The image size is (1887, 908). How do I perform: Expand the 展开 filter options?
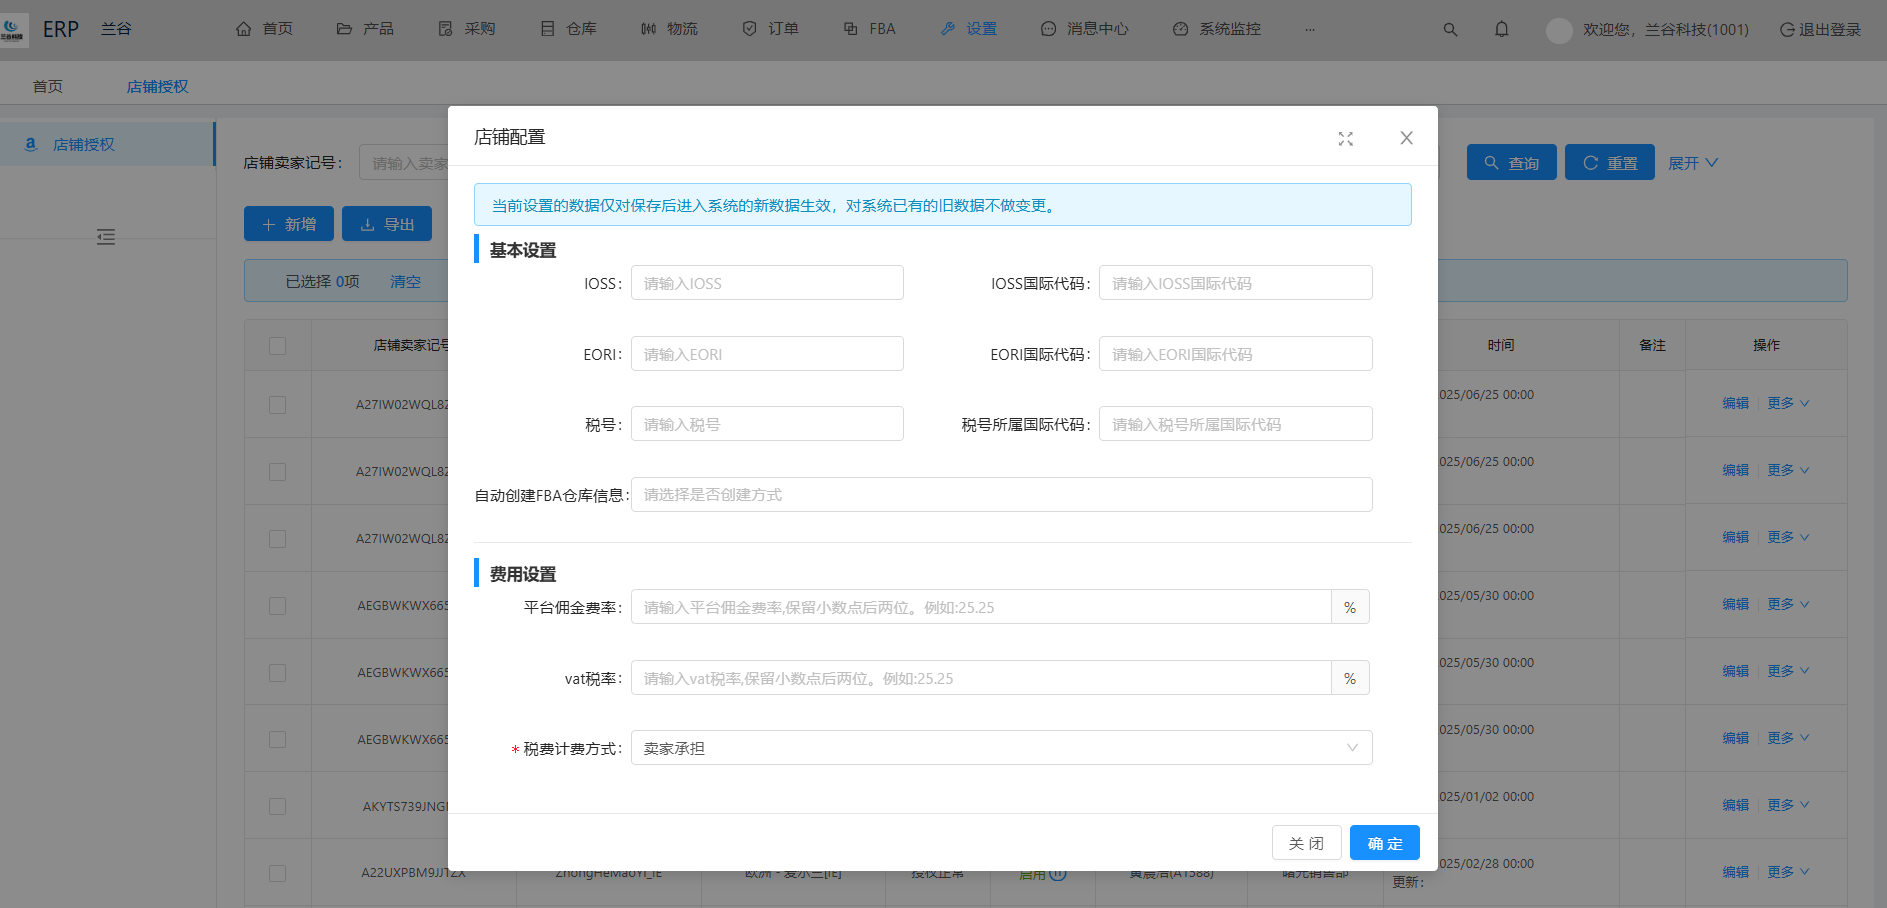click(x=1692, y=163)
